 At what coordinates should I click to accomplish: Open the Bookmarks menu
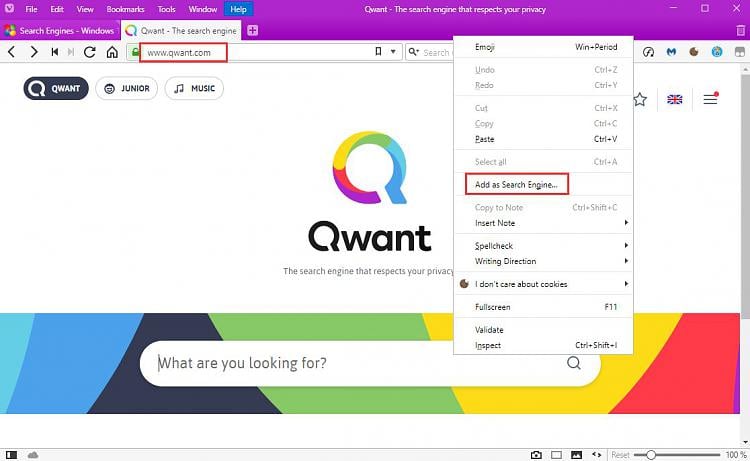[125, 9]
